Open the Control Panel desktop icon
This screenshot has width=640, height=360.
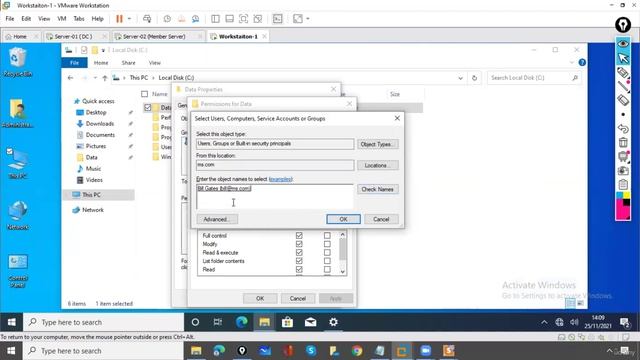[18, 271]
